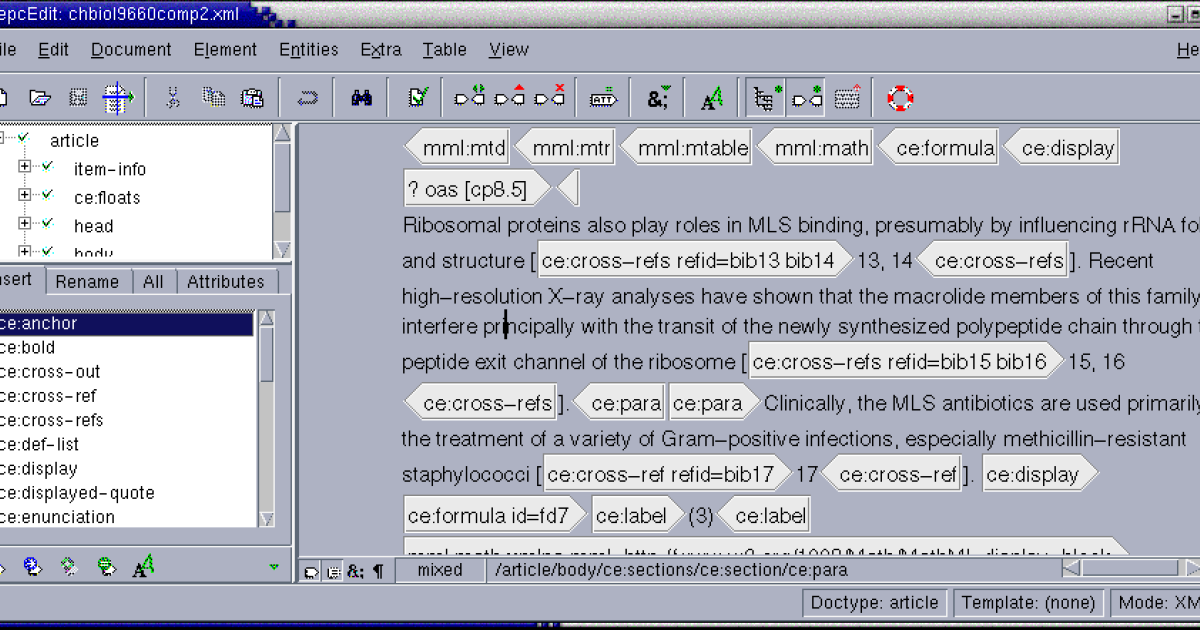1200x630 pixels.
Task: Toggle the element tree view button
Action: click(767, 98)
